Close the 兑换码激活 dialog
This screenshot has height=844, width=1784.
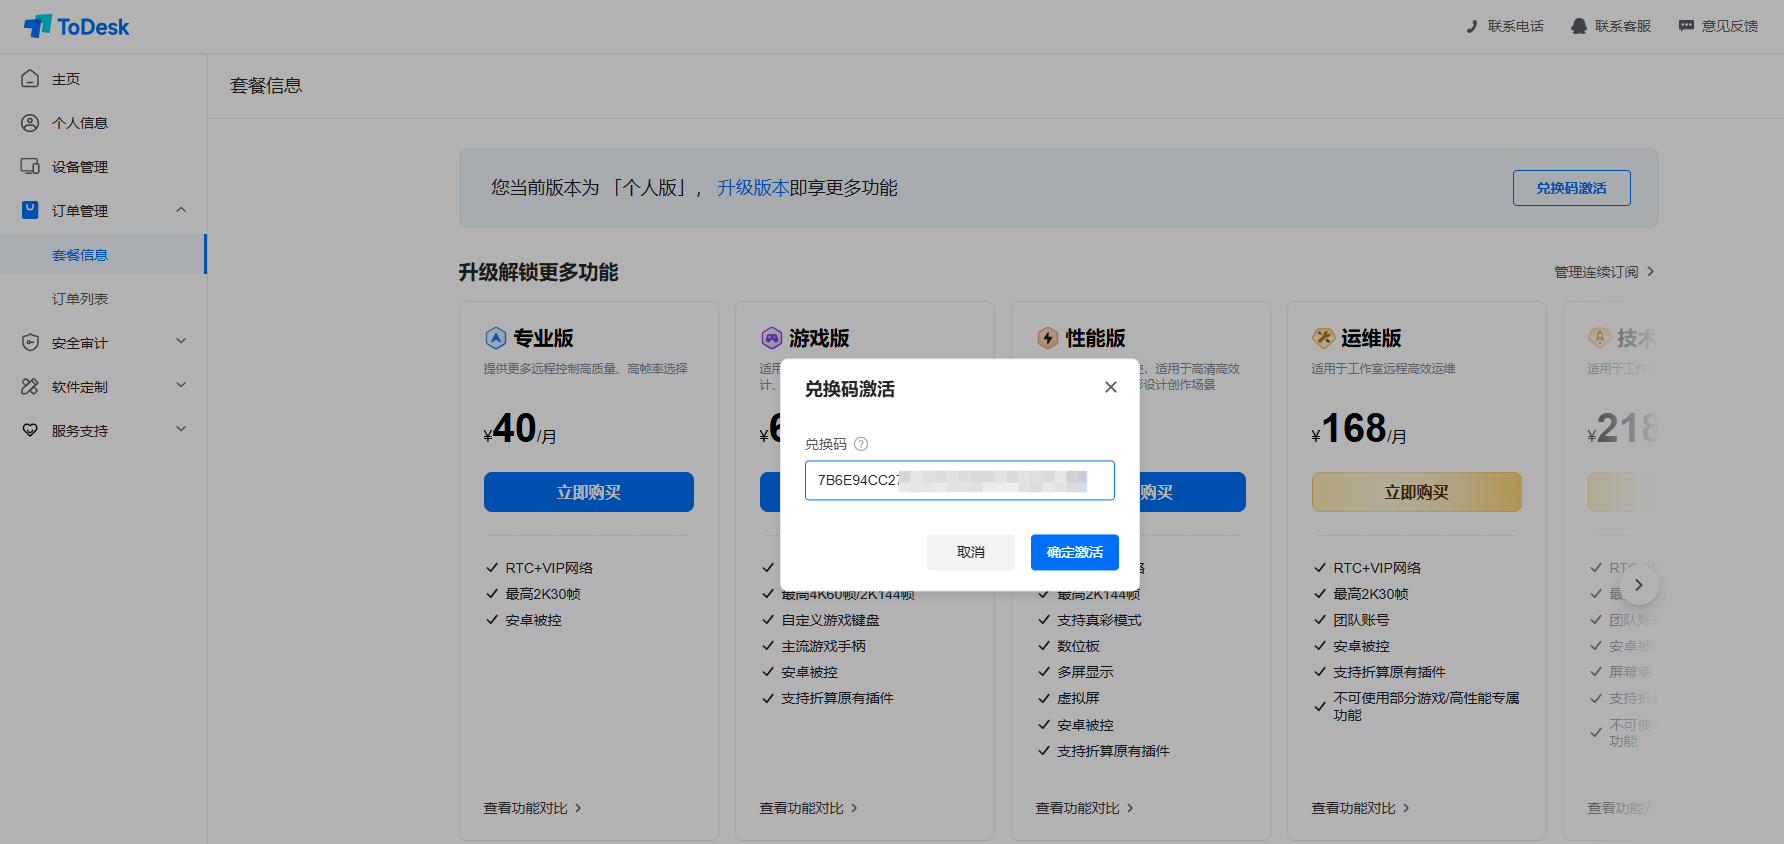point(1110,387)
